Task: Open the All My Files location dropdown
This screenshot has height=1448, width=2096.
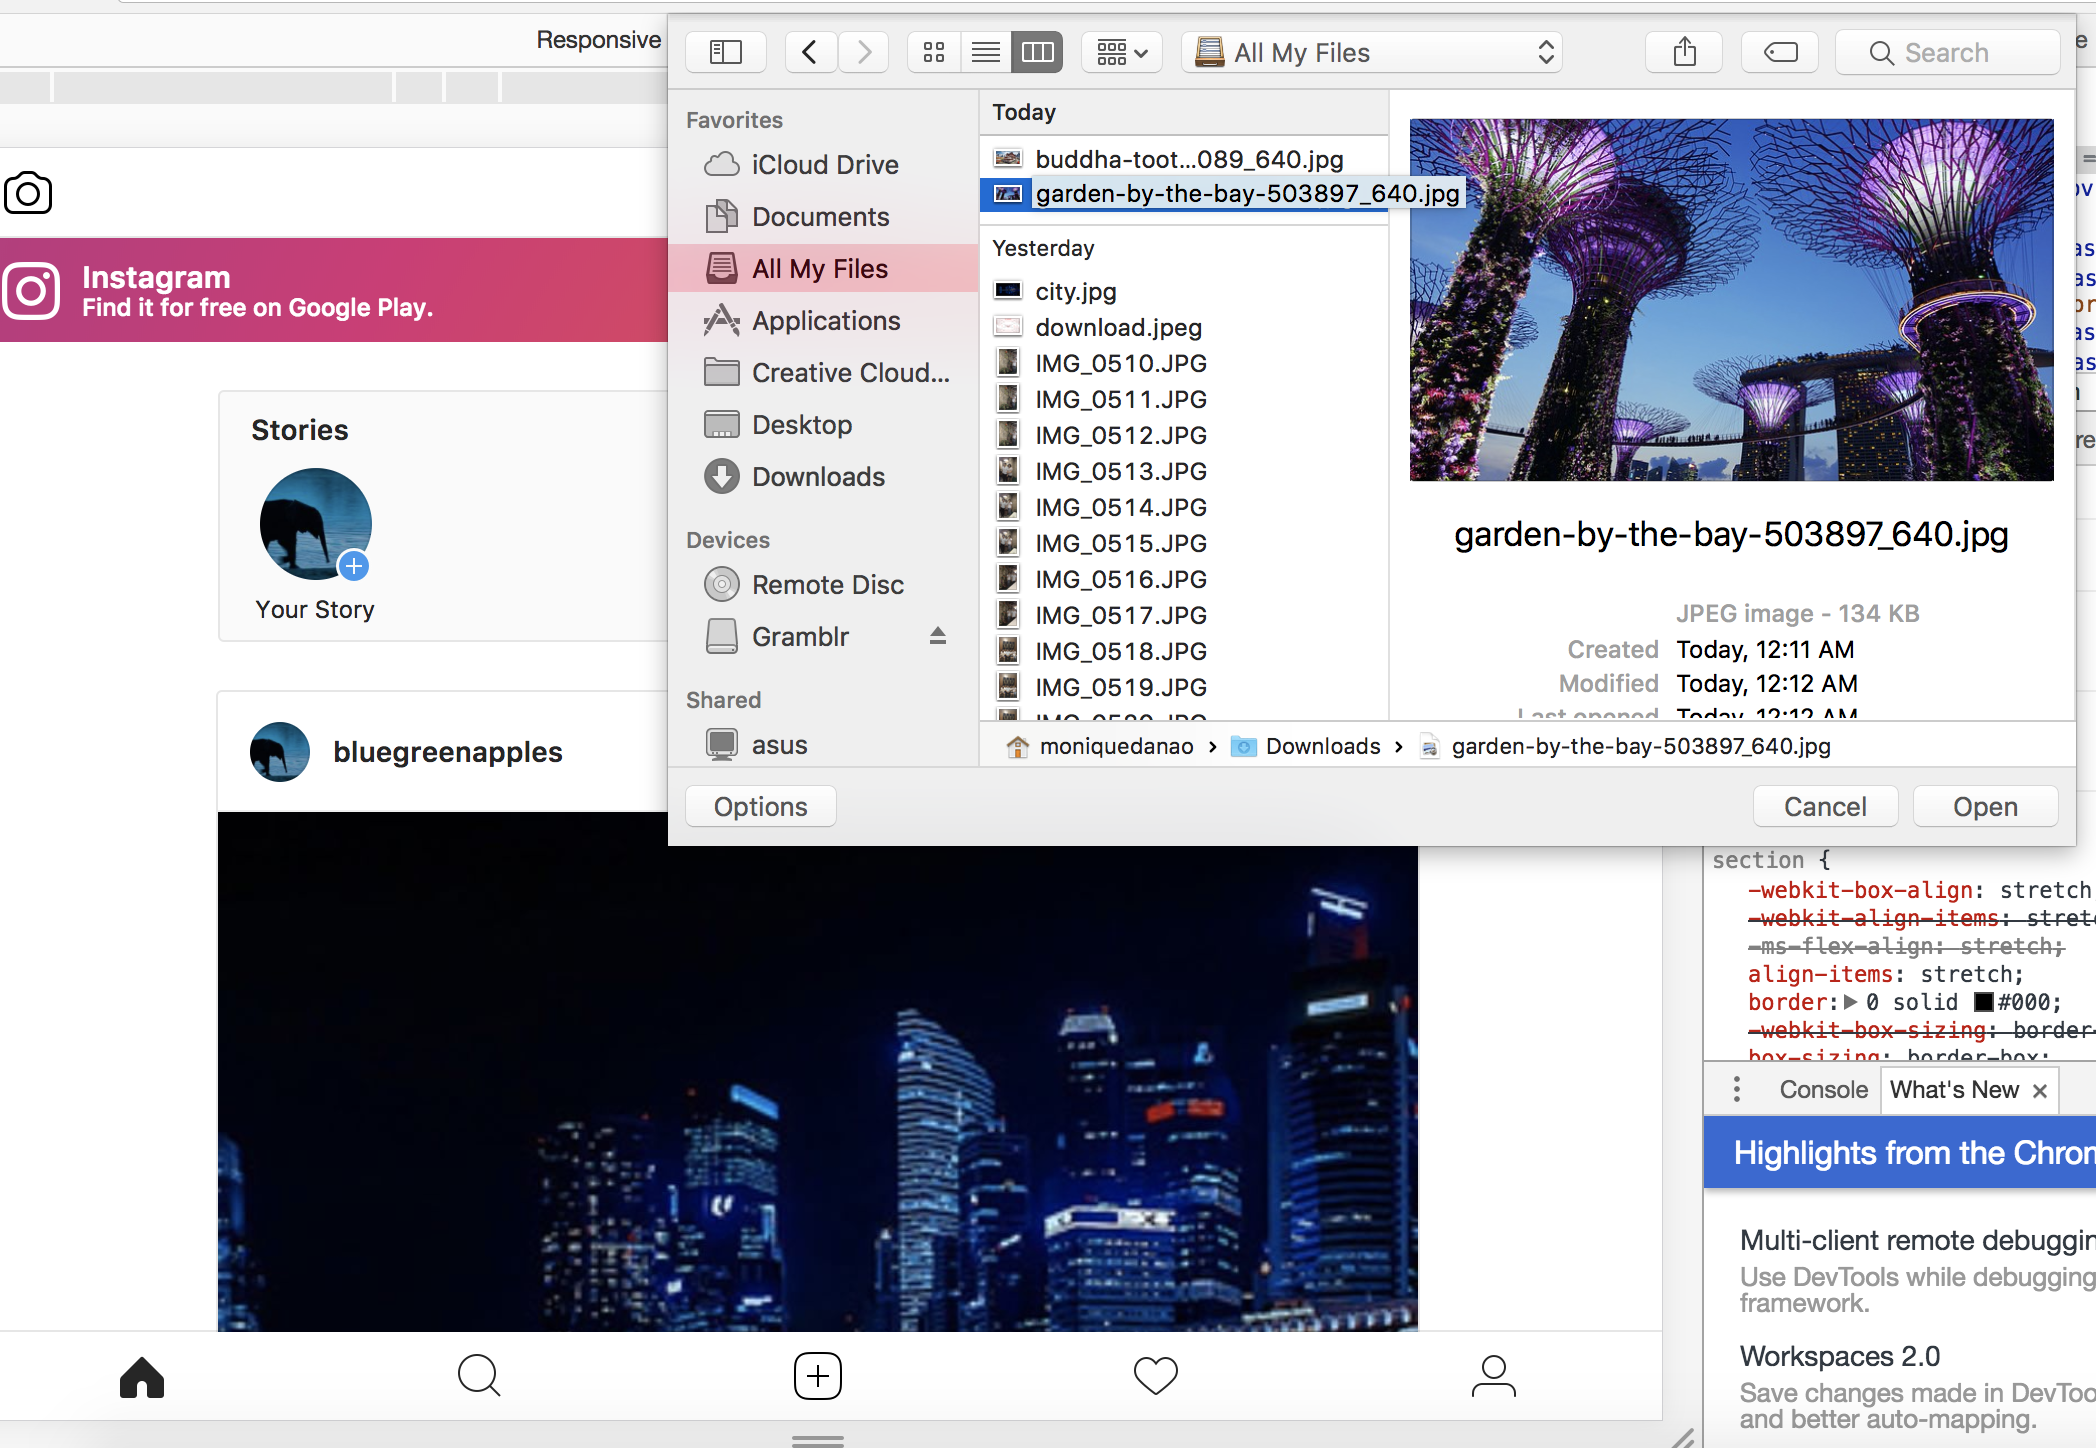Action: coord(1372,52)
